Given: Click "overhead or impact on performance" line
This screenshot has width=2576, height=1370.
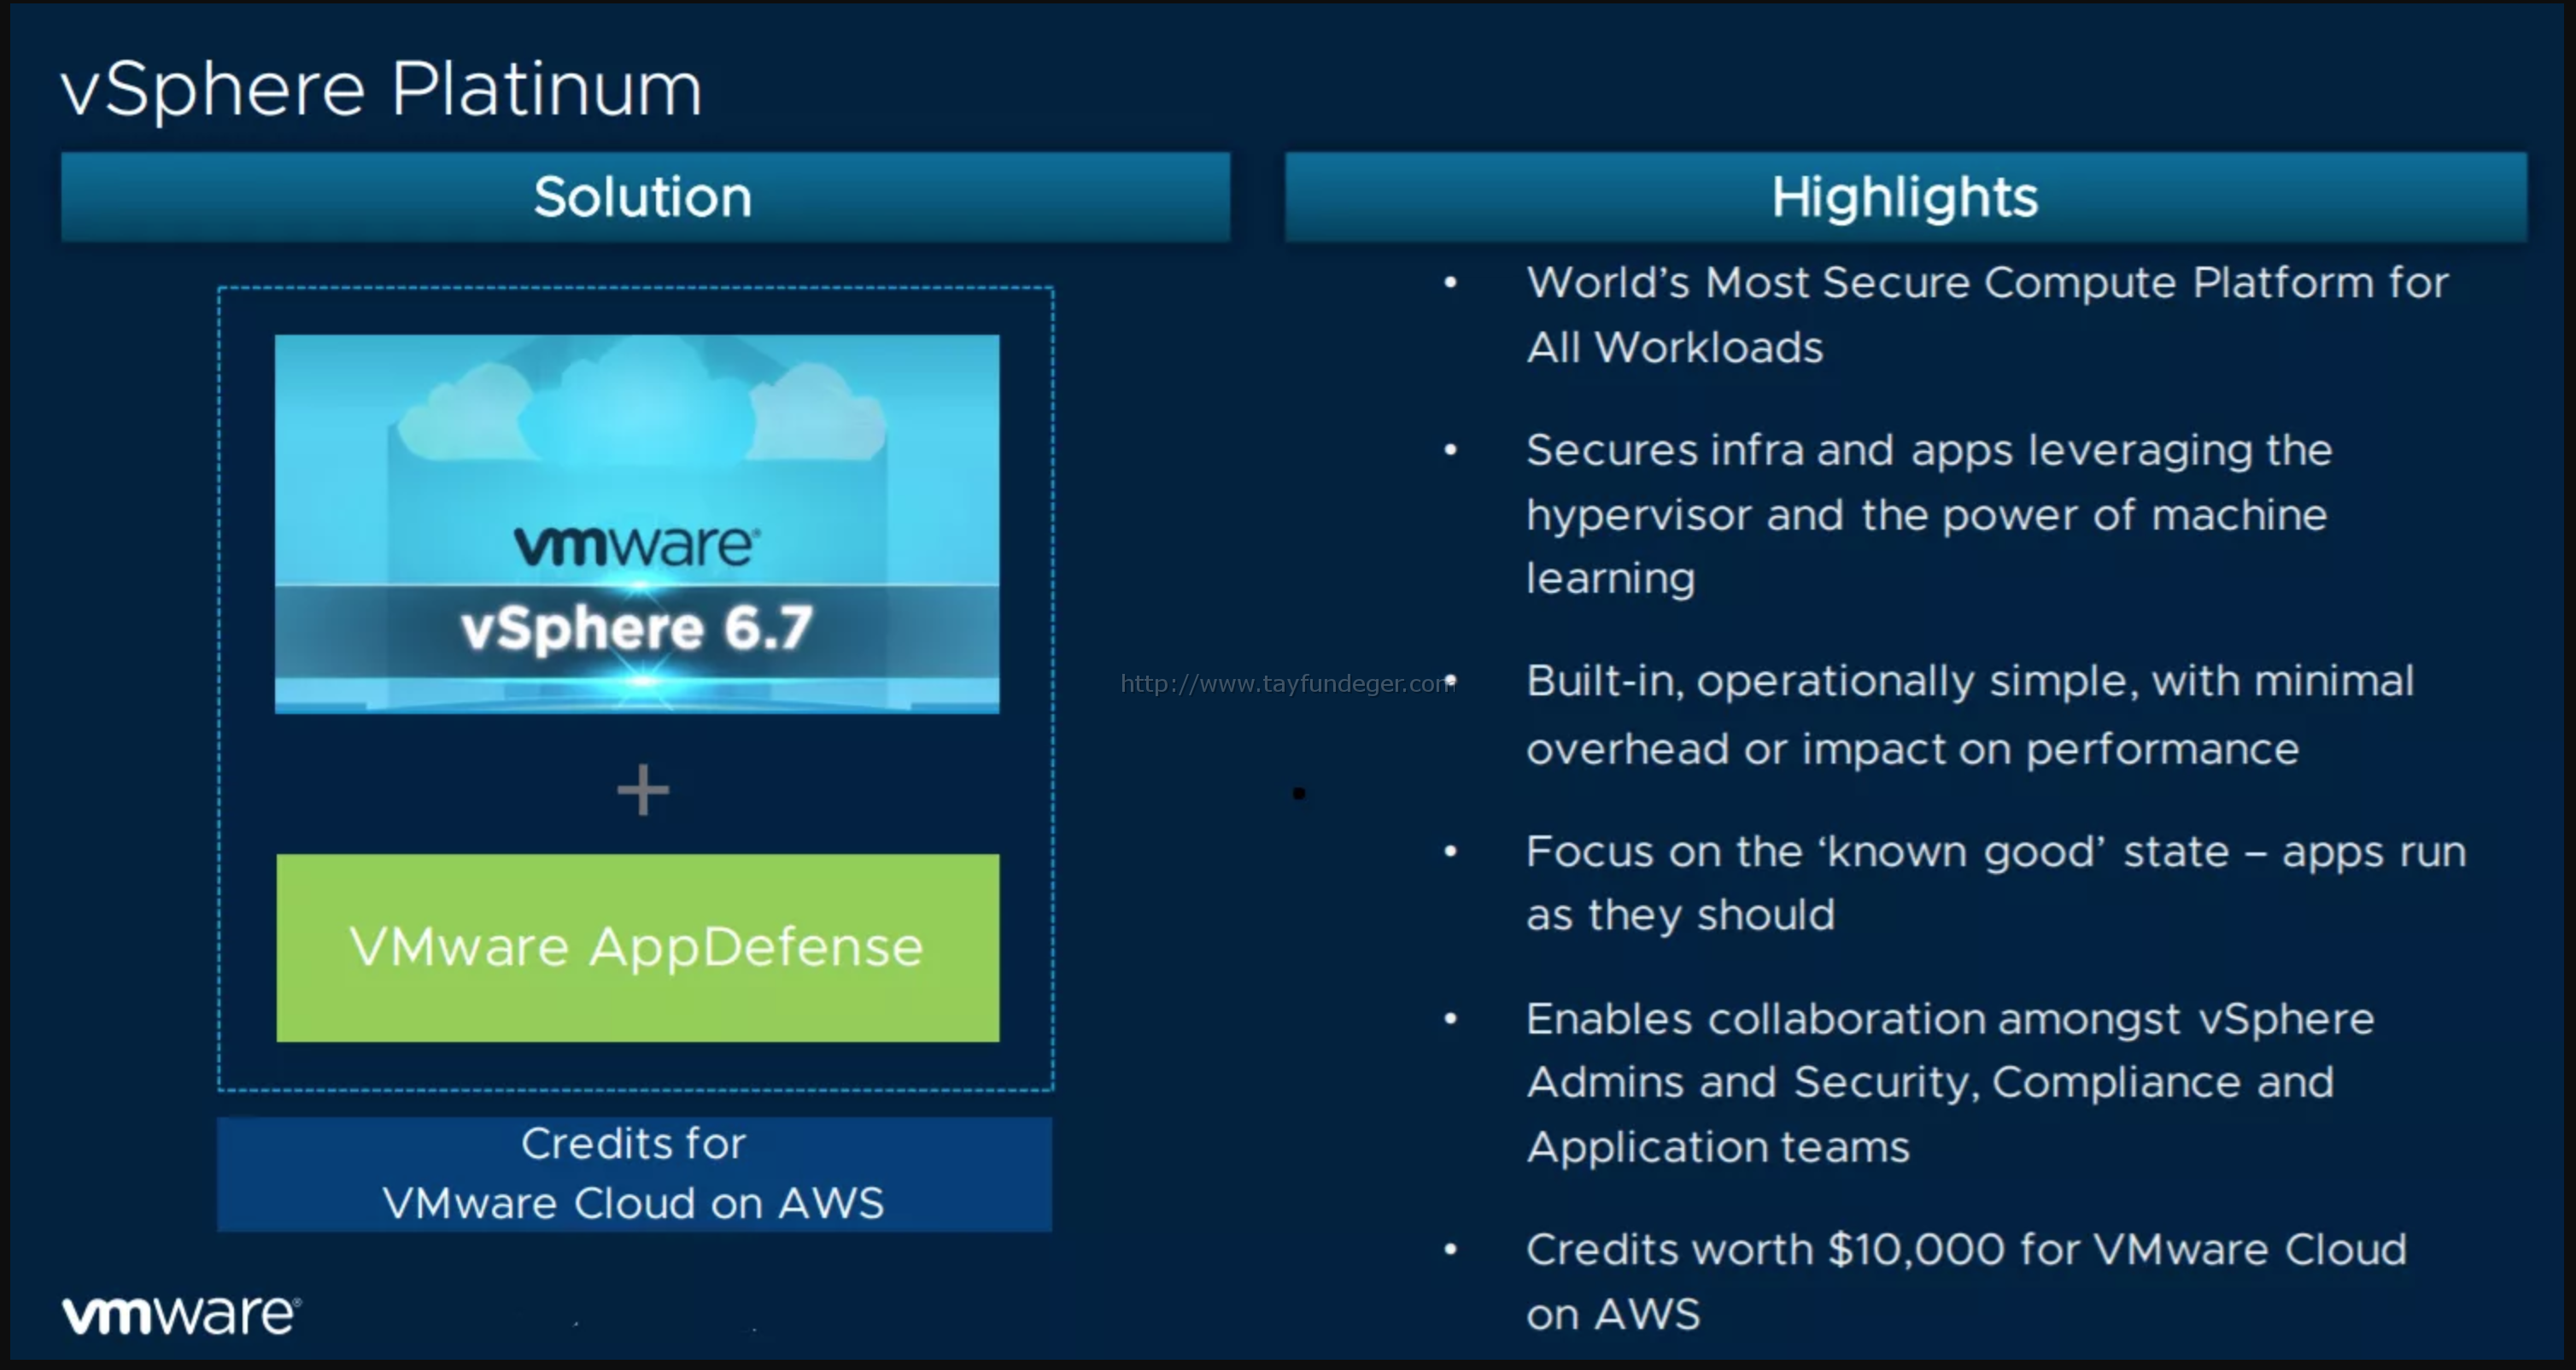Looking at the screenshot, I should [x=1913, y=749].
